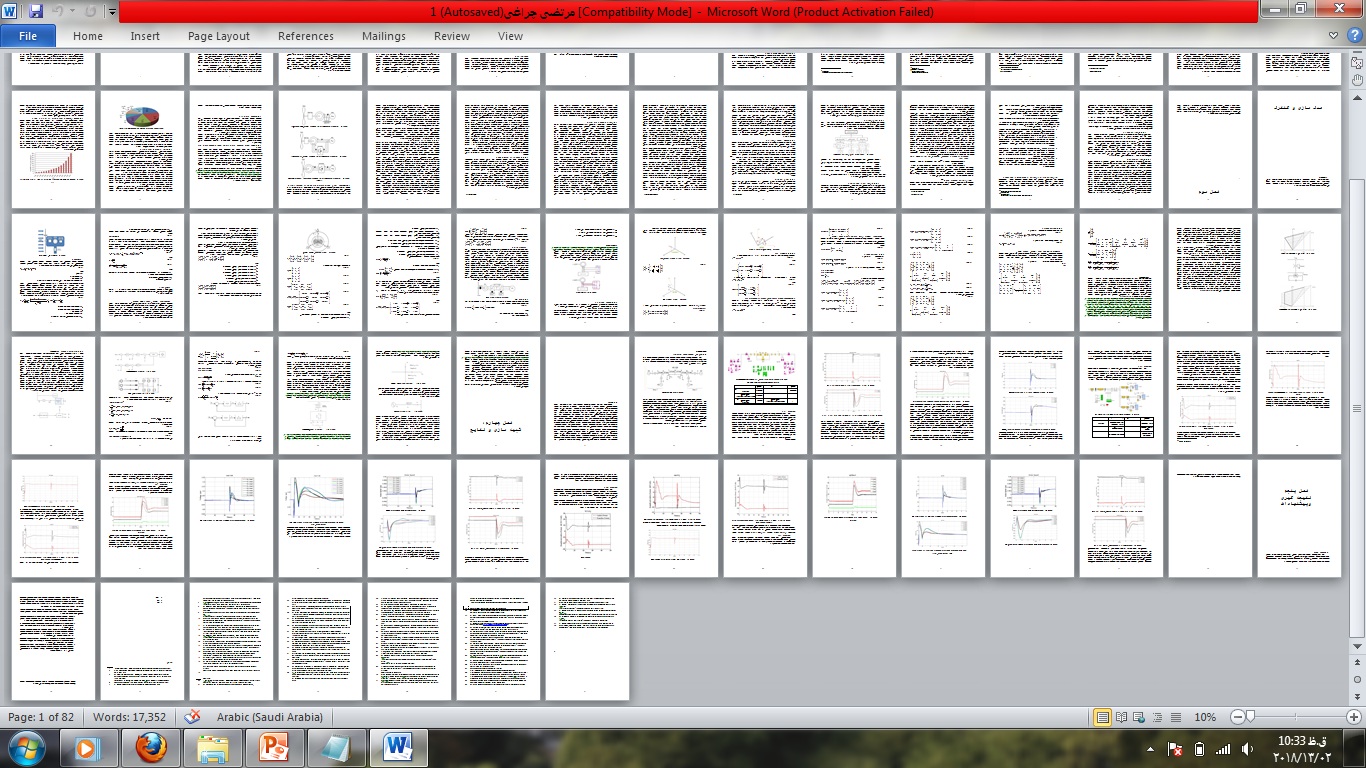Screen dimensions: 1366x768
Task: Show hidden system tray icons arrow
Action: [1152, 749]
